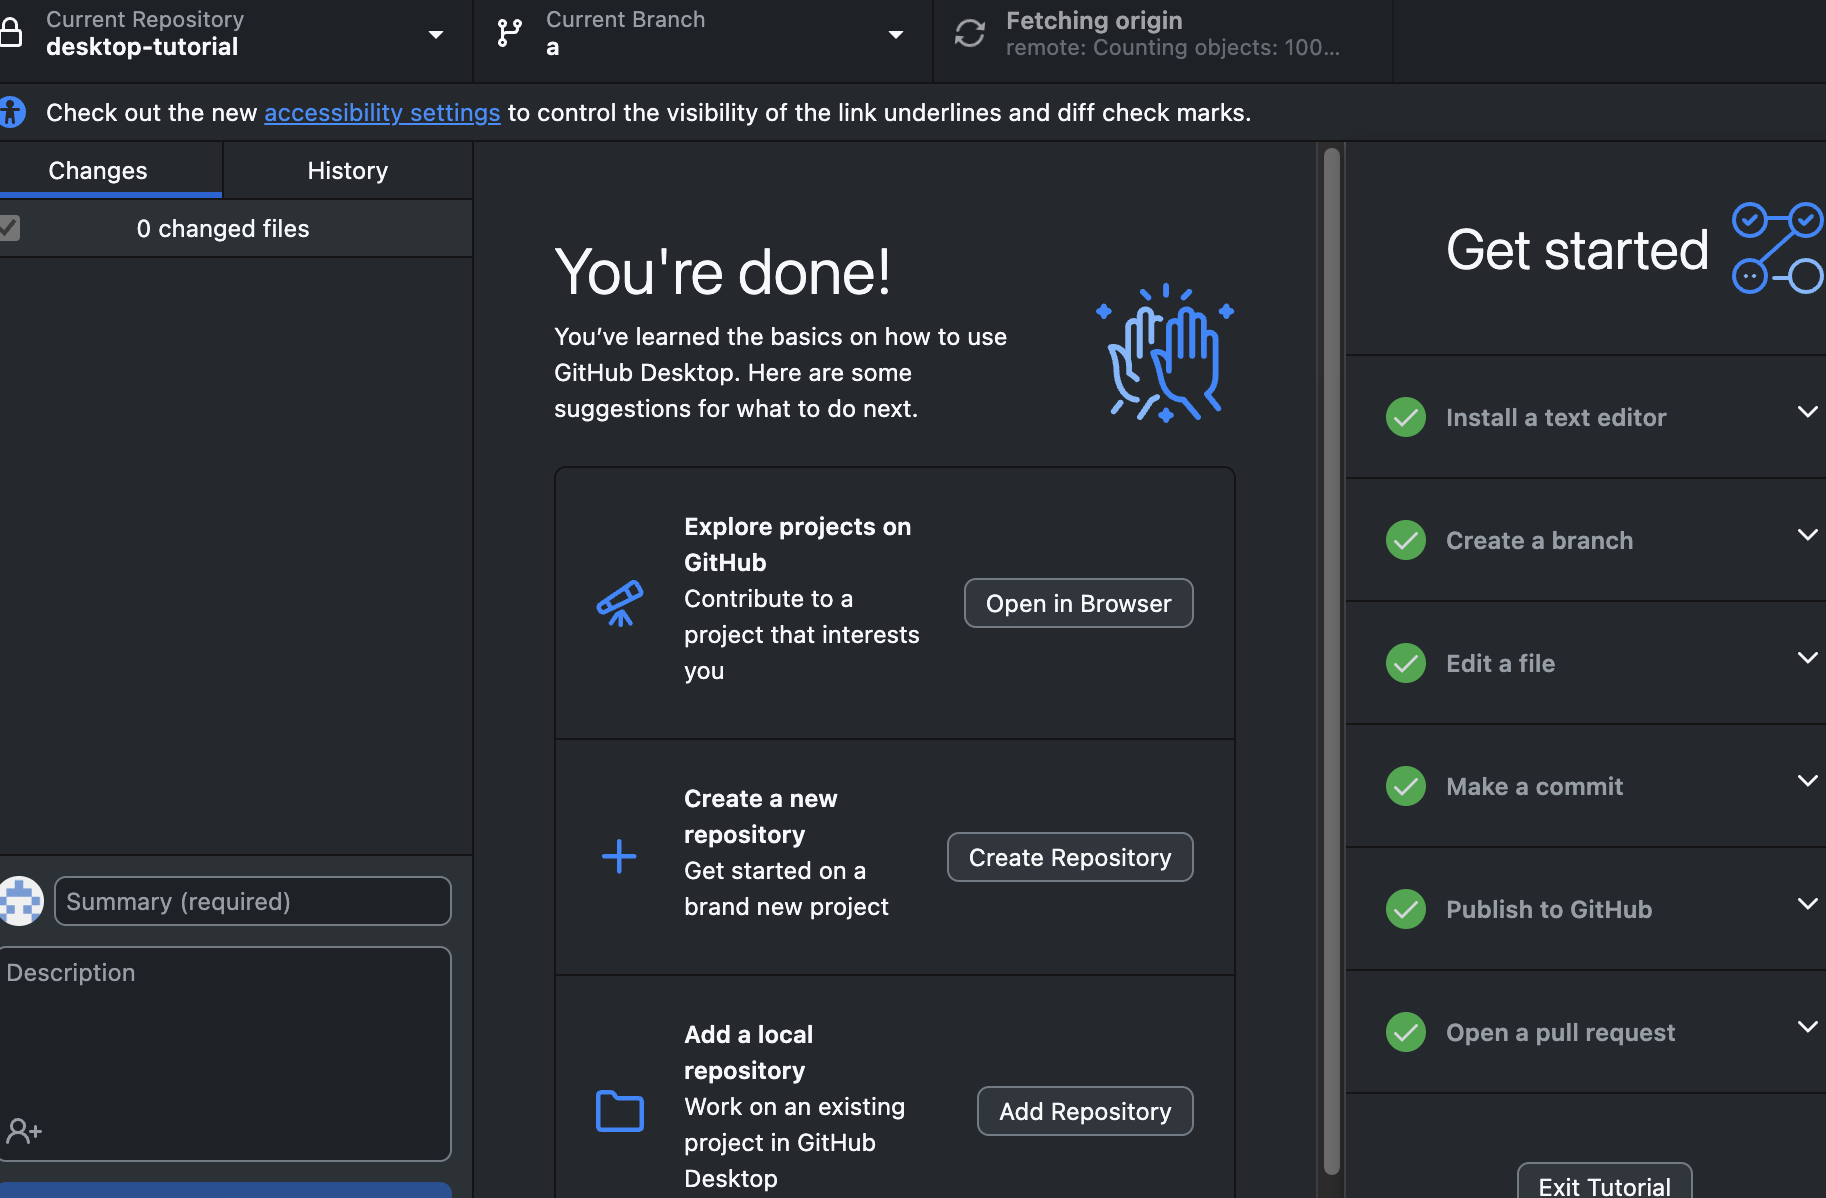Click the folder icon for Add a local repository
This screenshot has width=1826, height=1198.
(x=620, y=1111)
